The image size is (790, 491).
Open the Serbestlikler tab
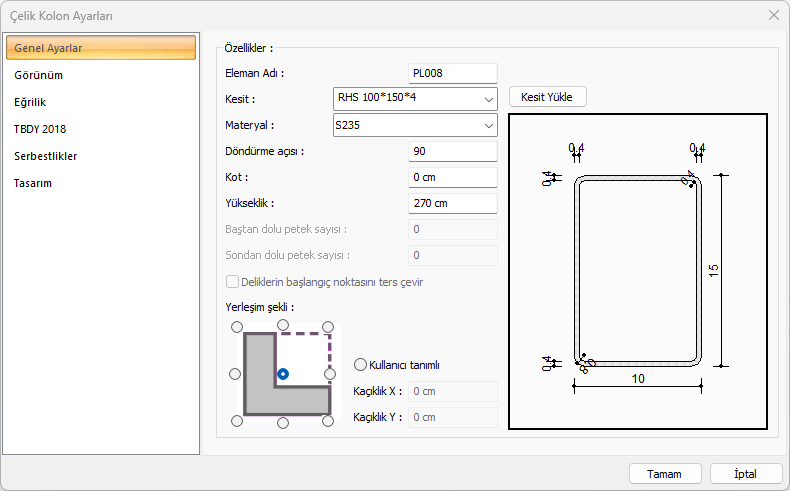click(x=46, y=156)
